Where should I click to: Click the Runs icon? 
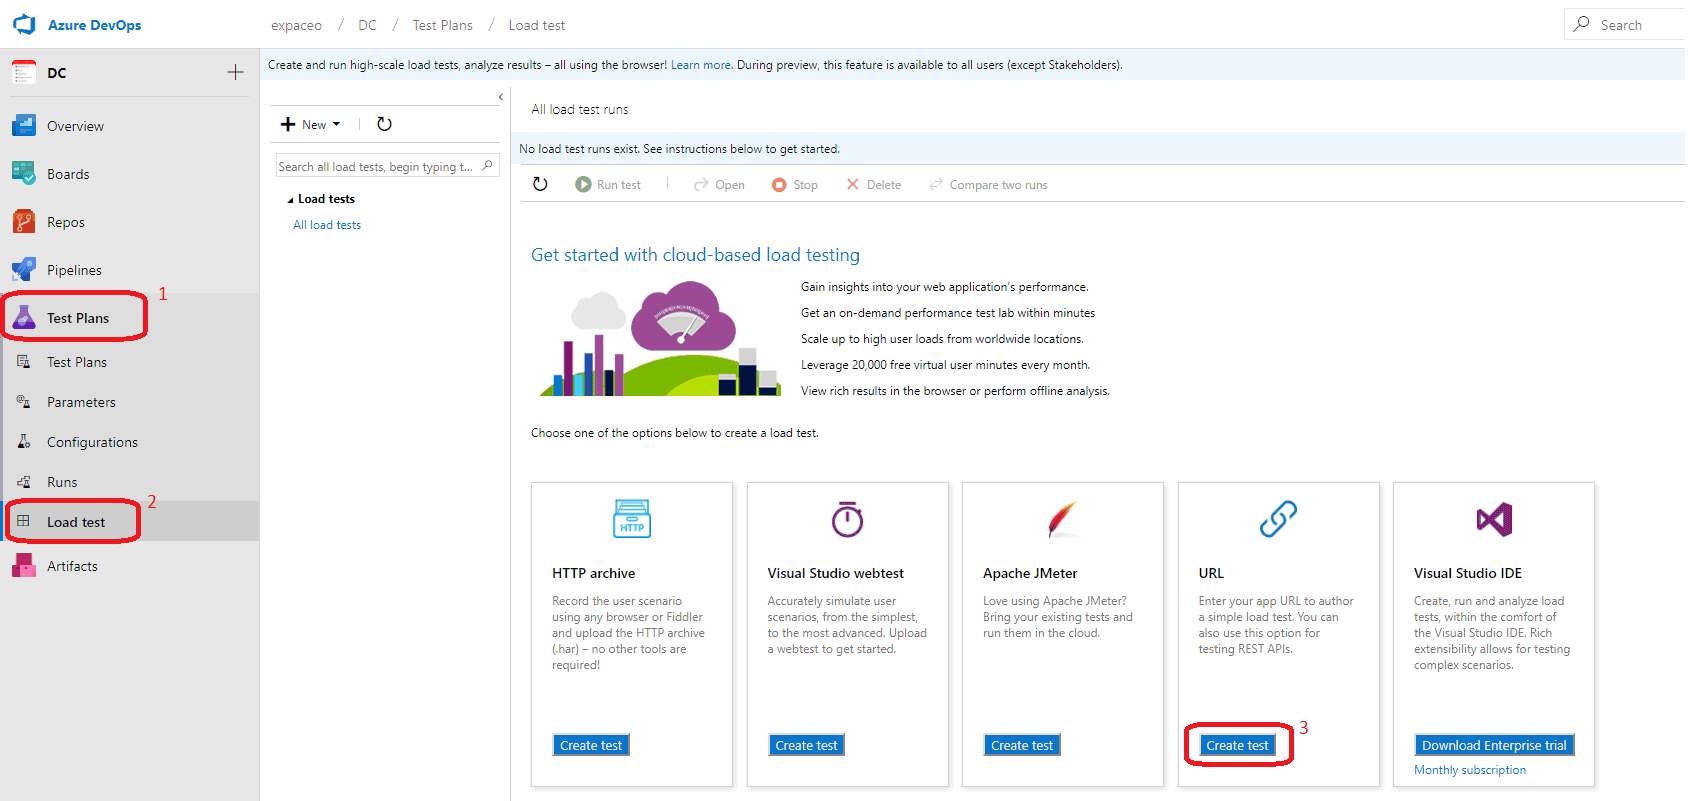click(24, 482)
